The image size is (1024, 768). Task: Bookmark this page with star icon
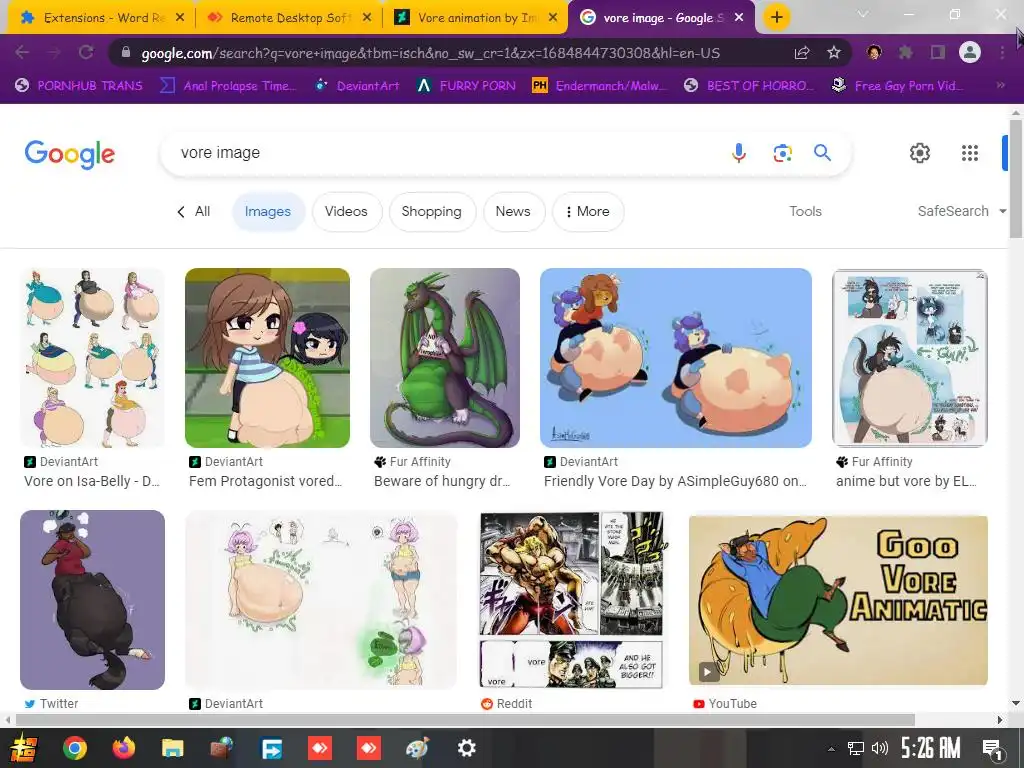click(834, 52)
